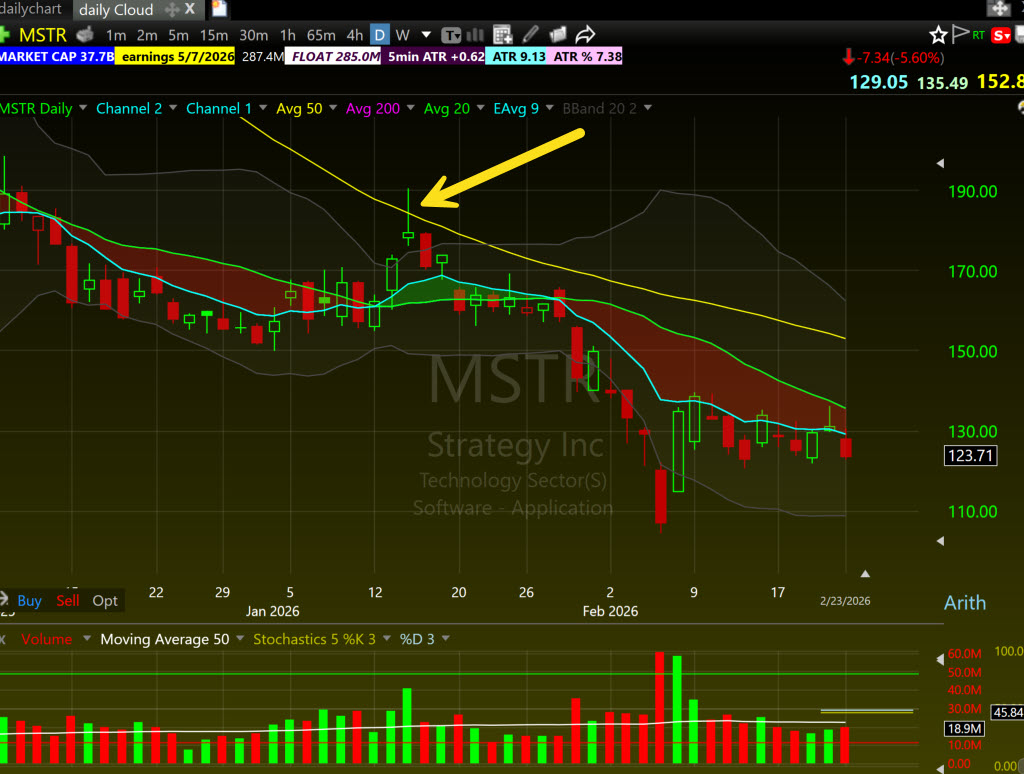This screenshot has height=774, width=1024.
Task: Expand the BBand 20 2 dropdown
Action: [x=647, y=108]
